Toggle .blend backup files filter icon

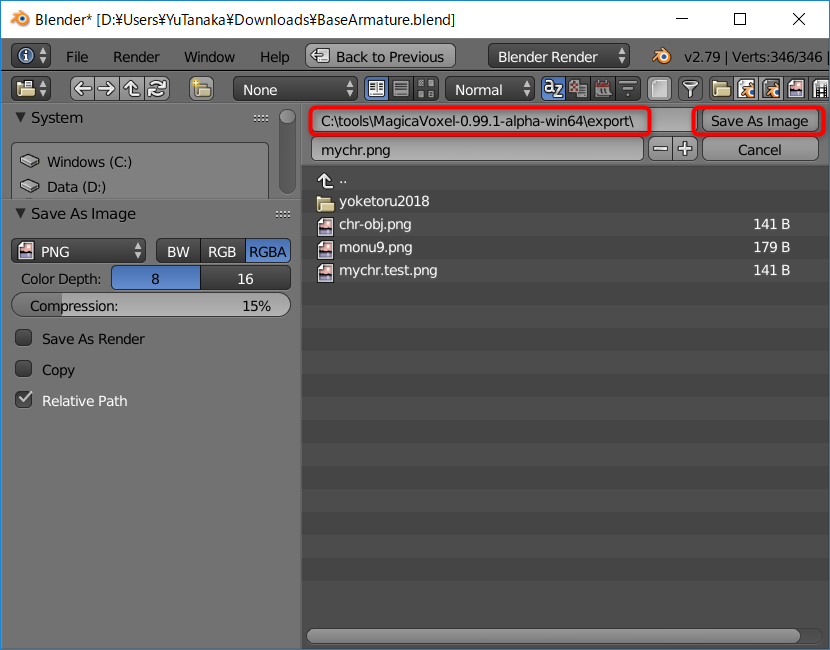click(x=771, y=88)
